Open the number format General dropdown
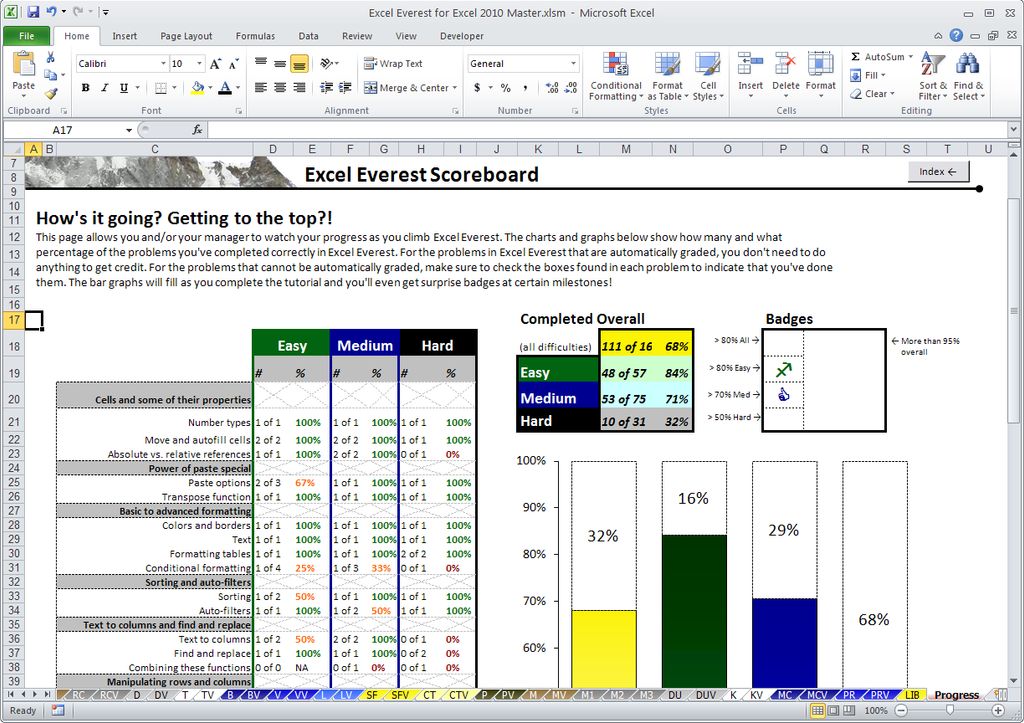This screenshot has height=723, width=1024. (x=573, y=63)
